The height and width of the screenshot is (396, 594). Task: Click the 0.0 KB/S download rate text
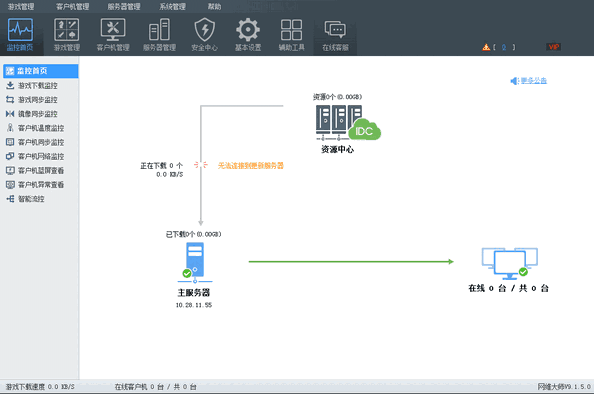point(170,174)
